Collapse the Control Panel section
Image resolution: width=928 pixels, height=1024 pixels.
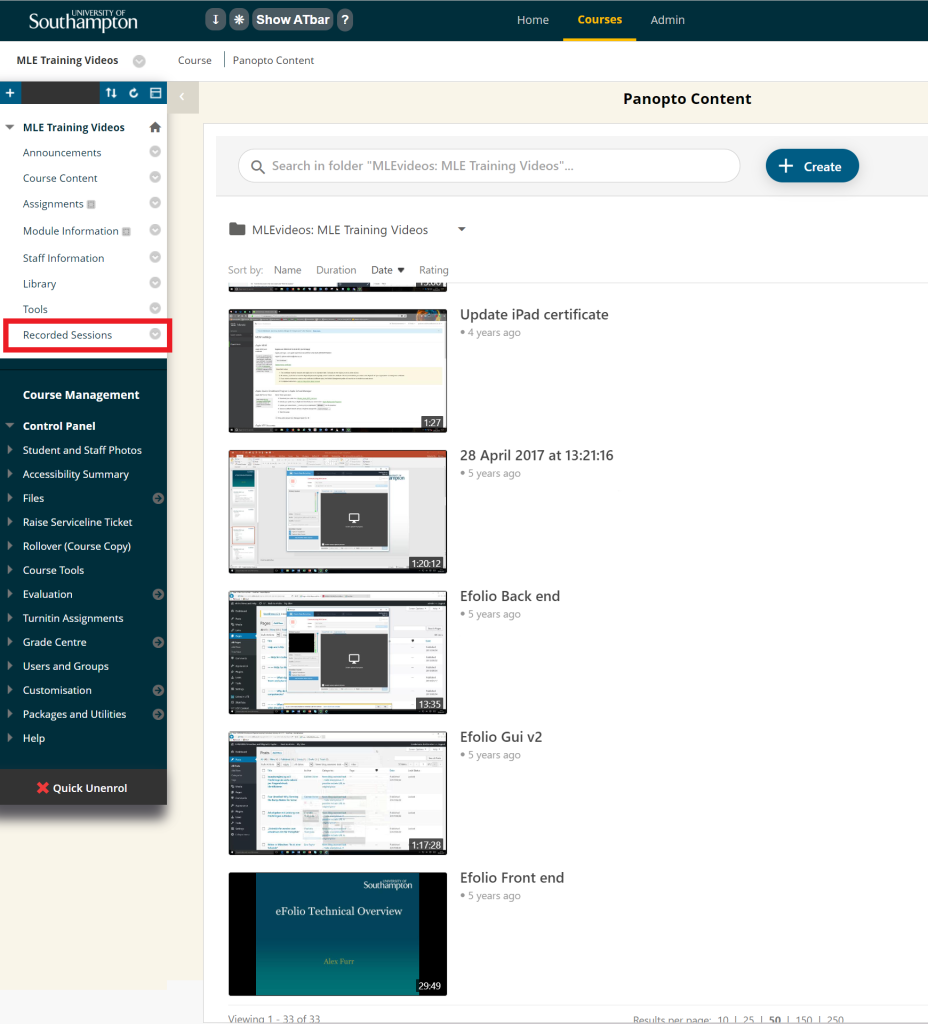pos(10,425)
